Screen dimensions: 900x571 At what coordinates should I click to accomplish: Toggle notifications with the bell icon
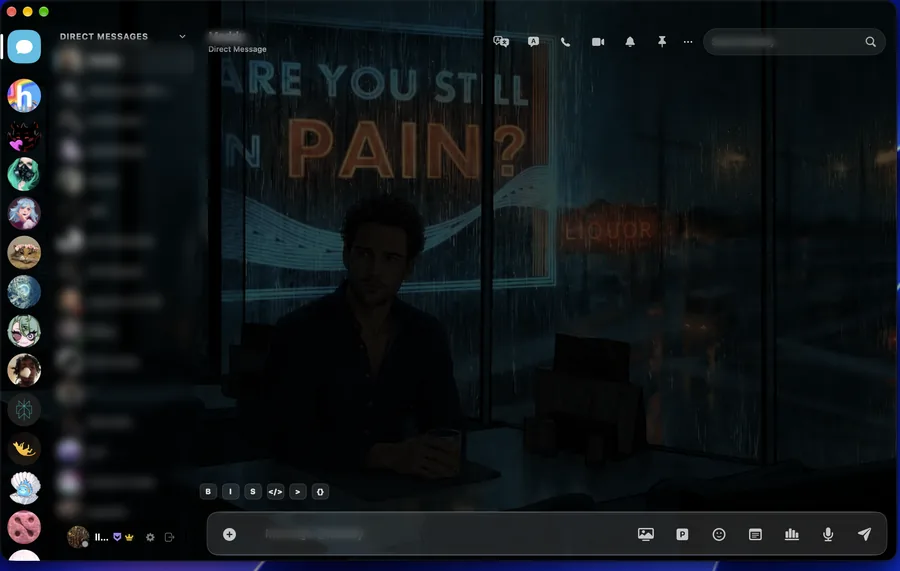(x=630, y=42)
